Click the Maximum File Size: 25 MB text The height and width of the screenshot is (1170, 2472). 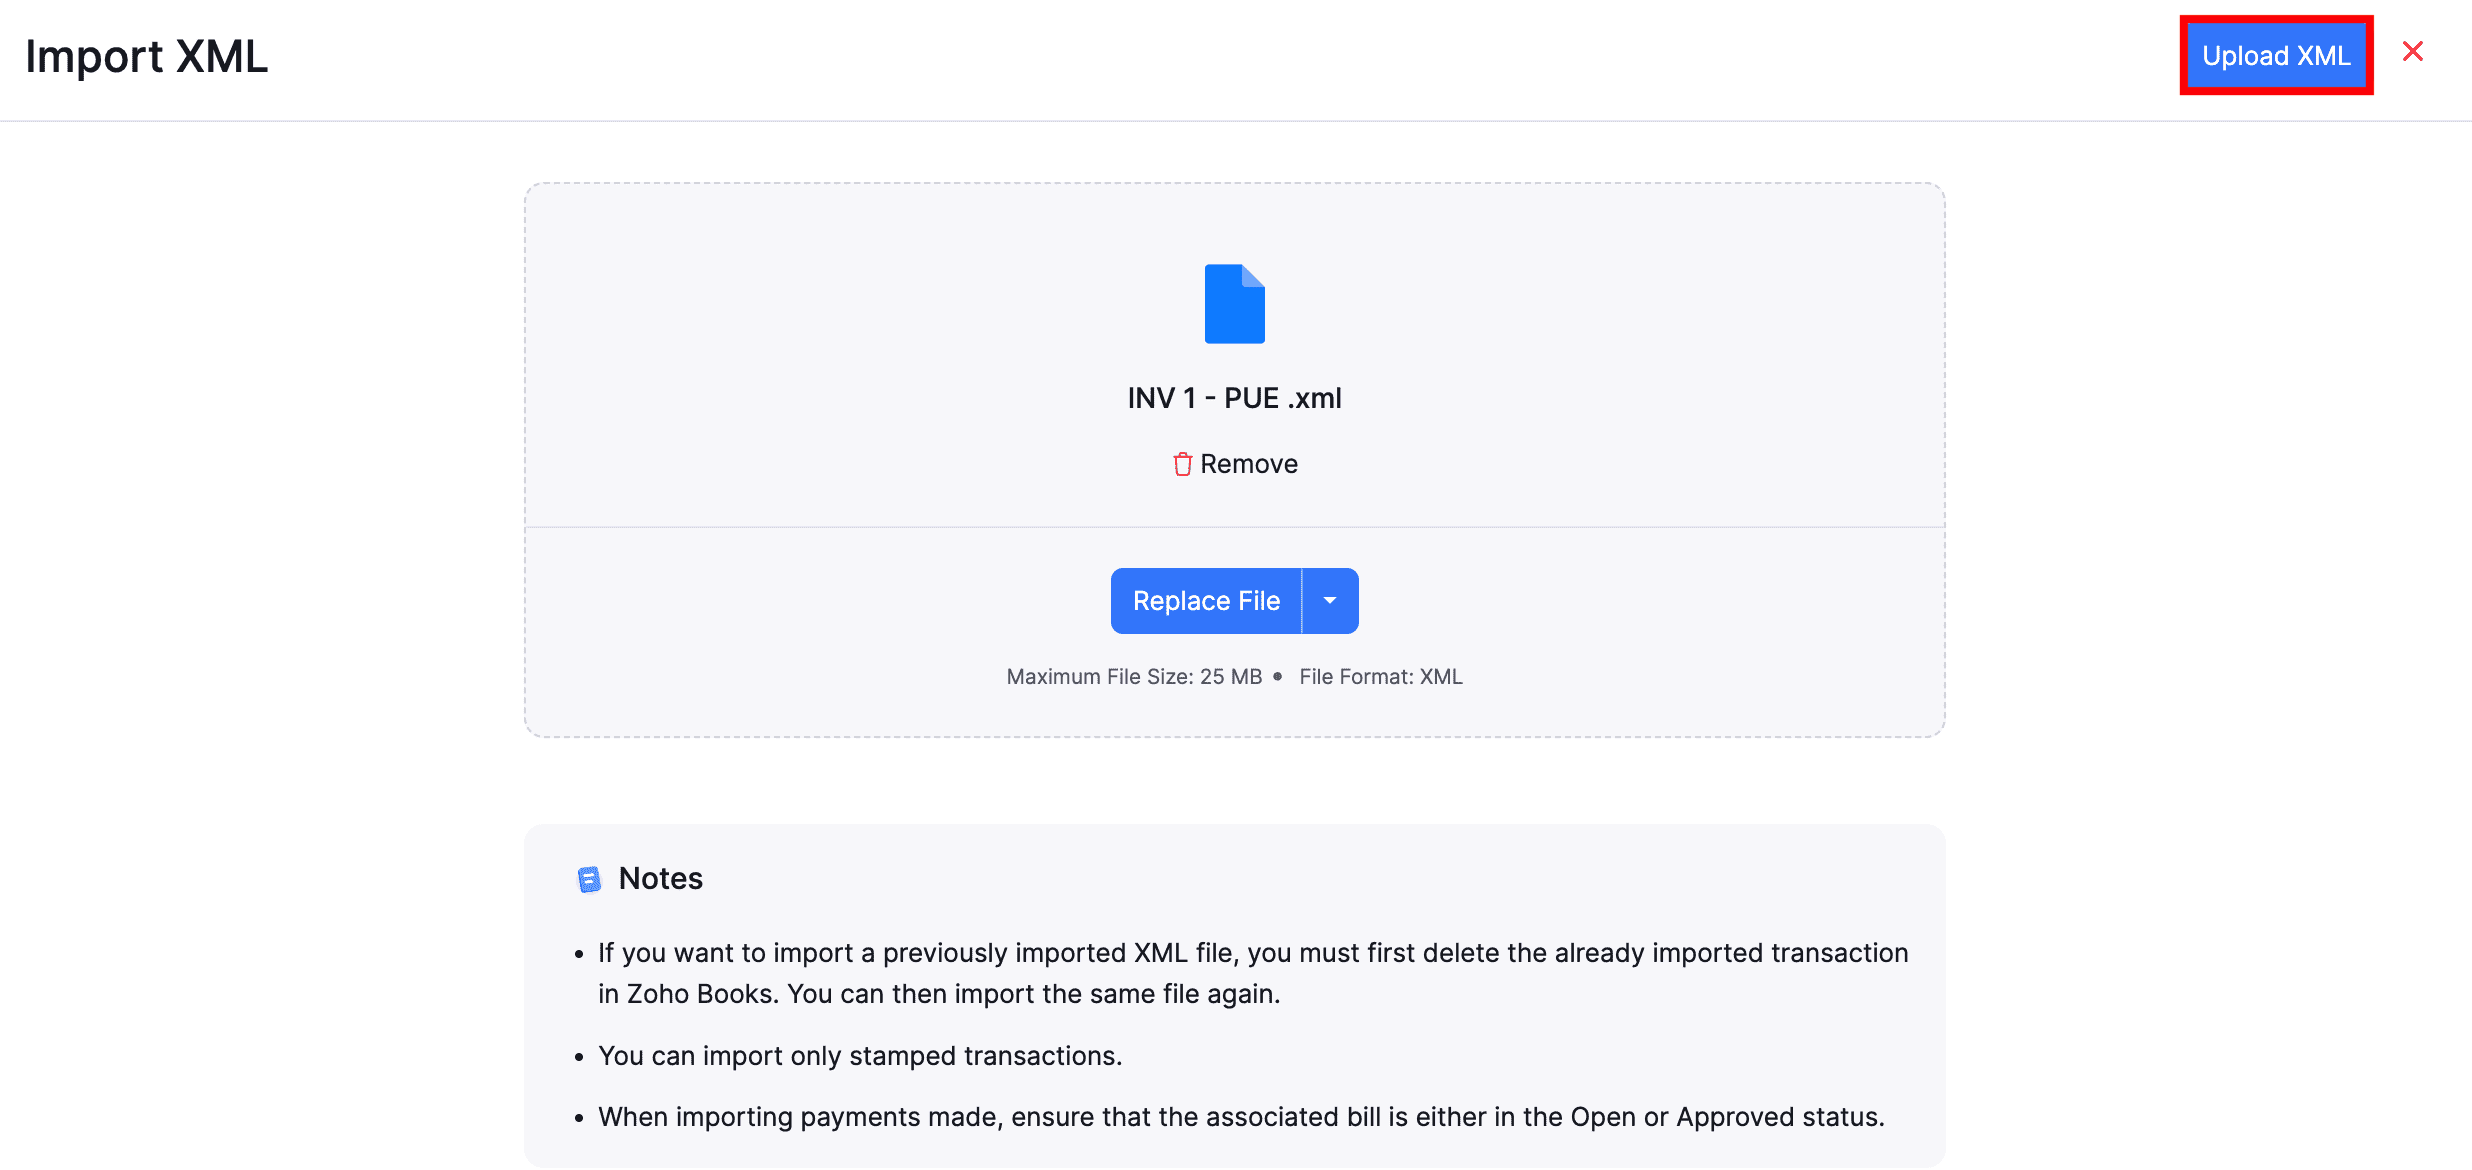tap(1134, 677)
